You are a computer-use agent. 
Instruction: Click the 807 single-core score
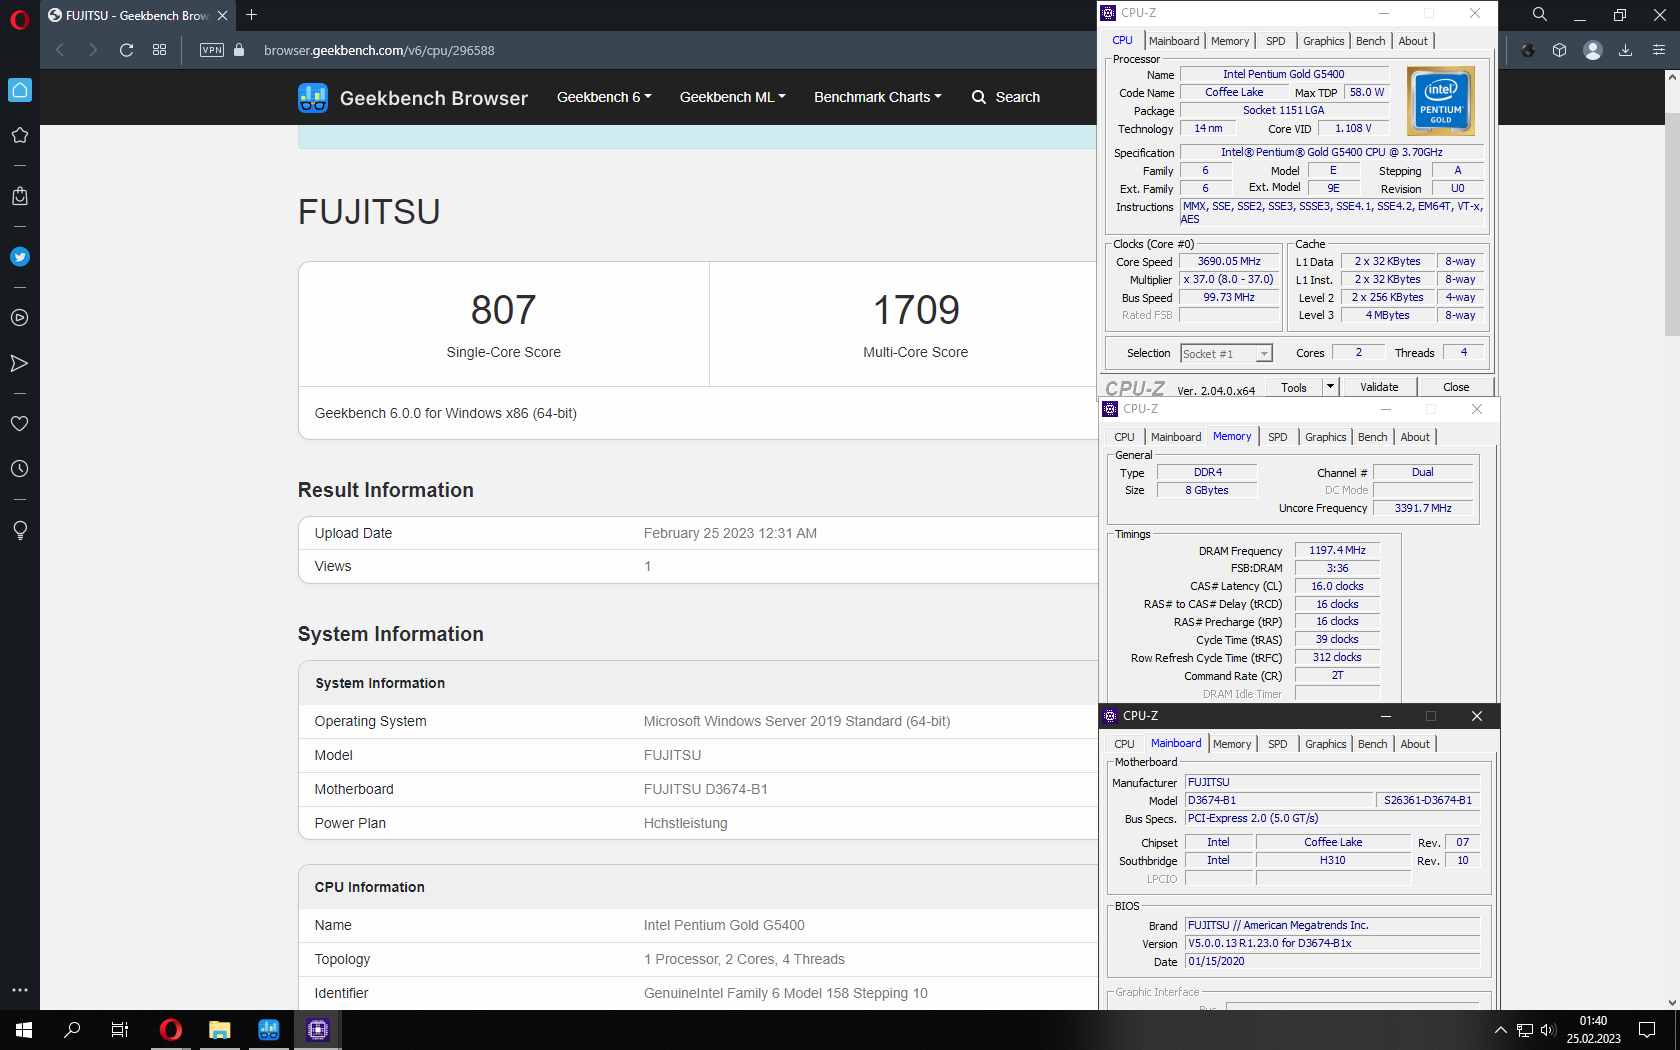pyautogui.click(x=504, y=310)
